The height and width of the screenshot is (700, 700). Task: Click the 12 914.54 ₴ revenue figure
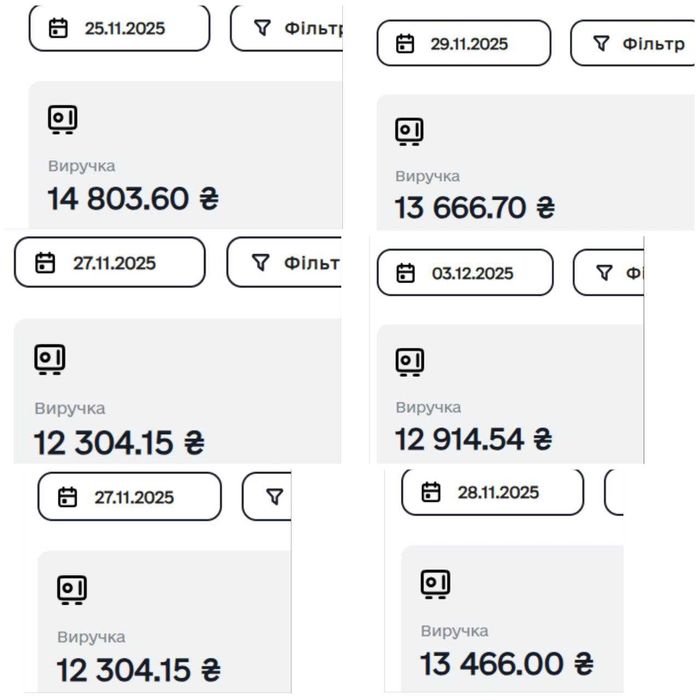click(x=474, y=438)
